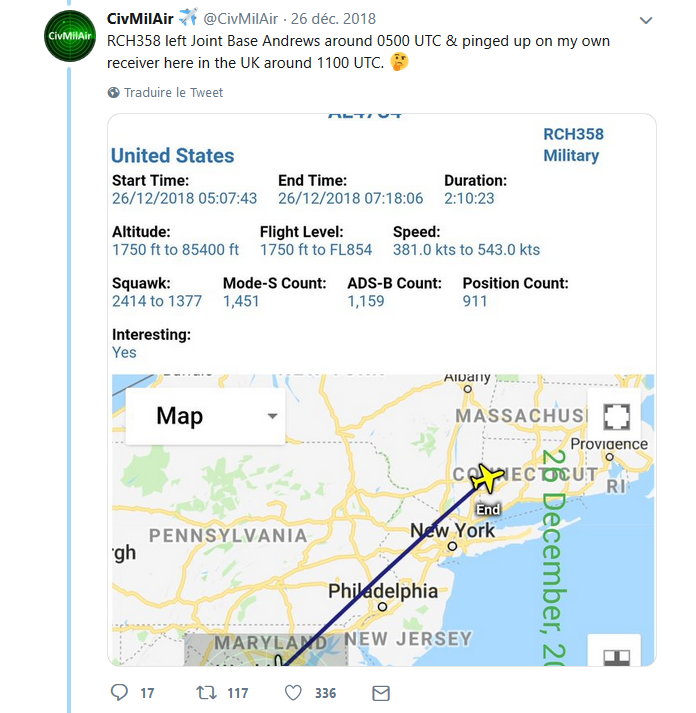Open the Map type dropdown
This screenshot has height=713, width=696.
(x=206, y=416)
